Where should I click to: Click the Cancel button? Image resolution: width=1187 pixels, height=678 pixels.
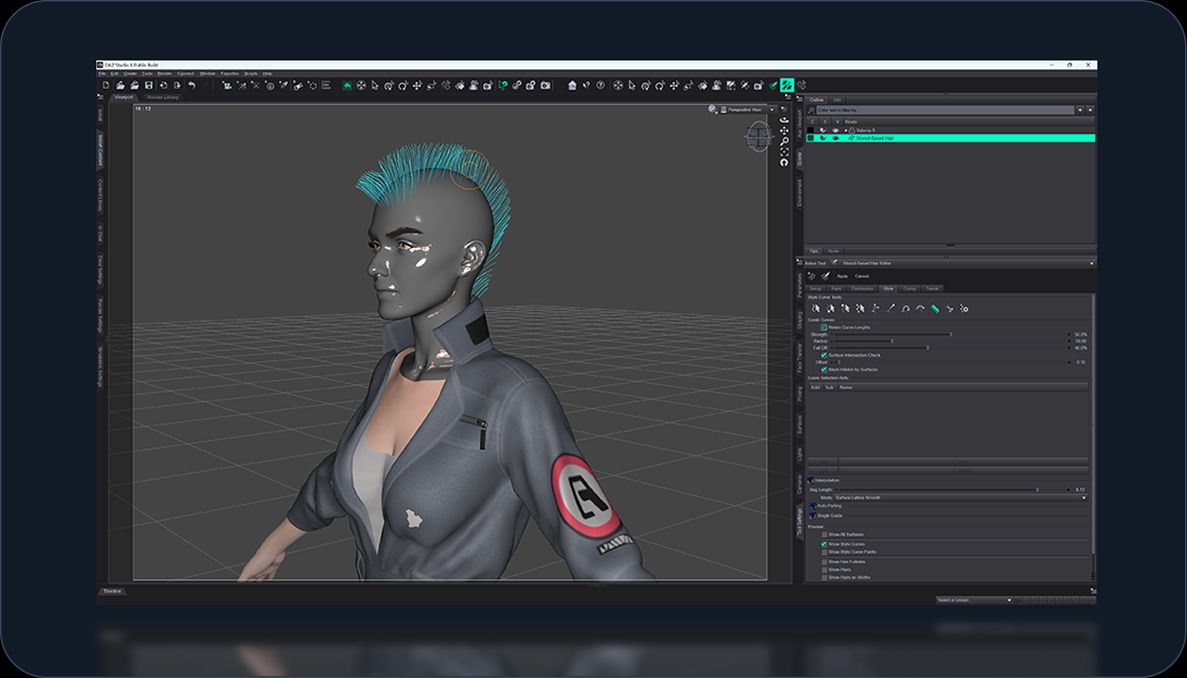[x=861, y=275]
